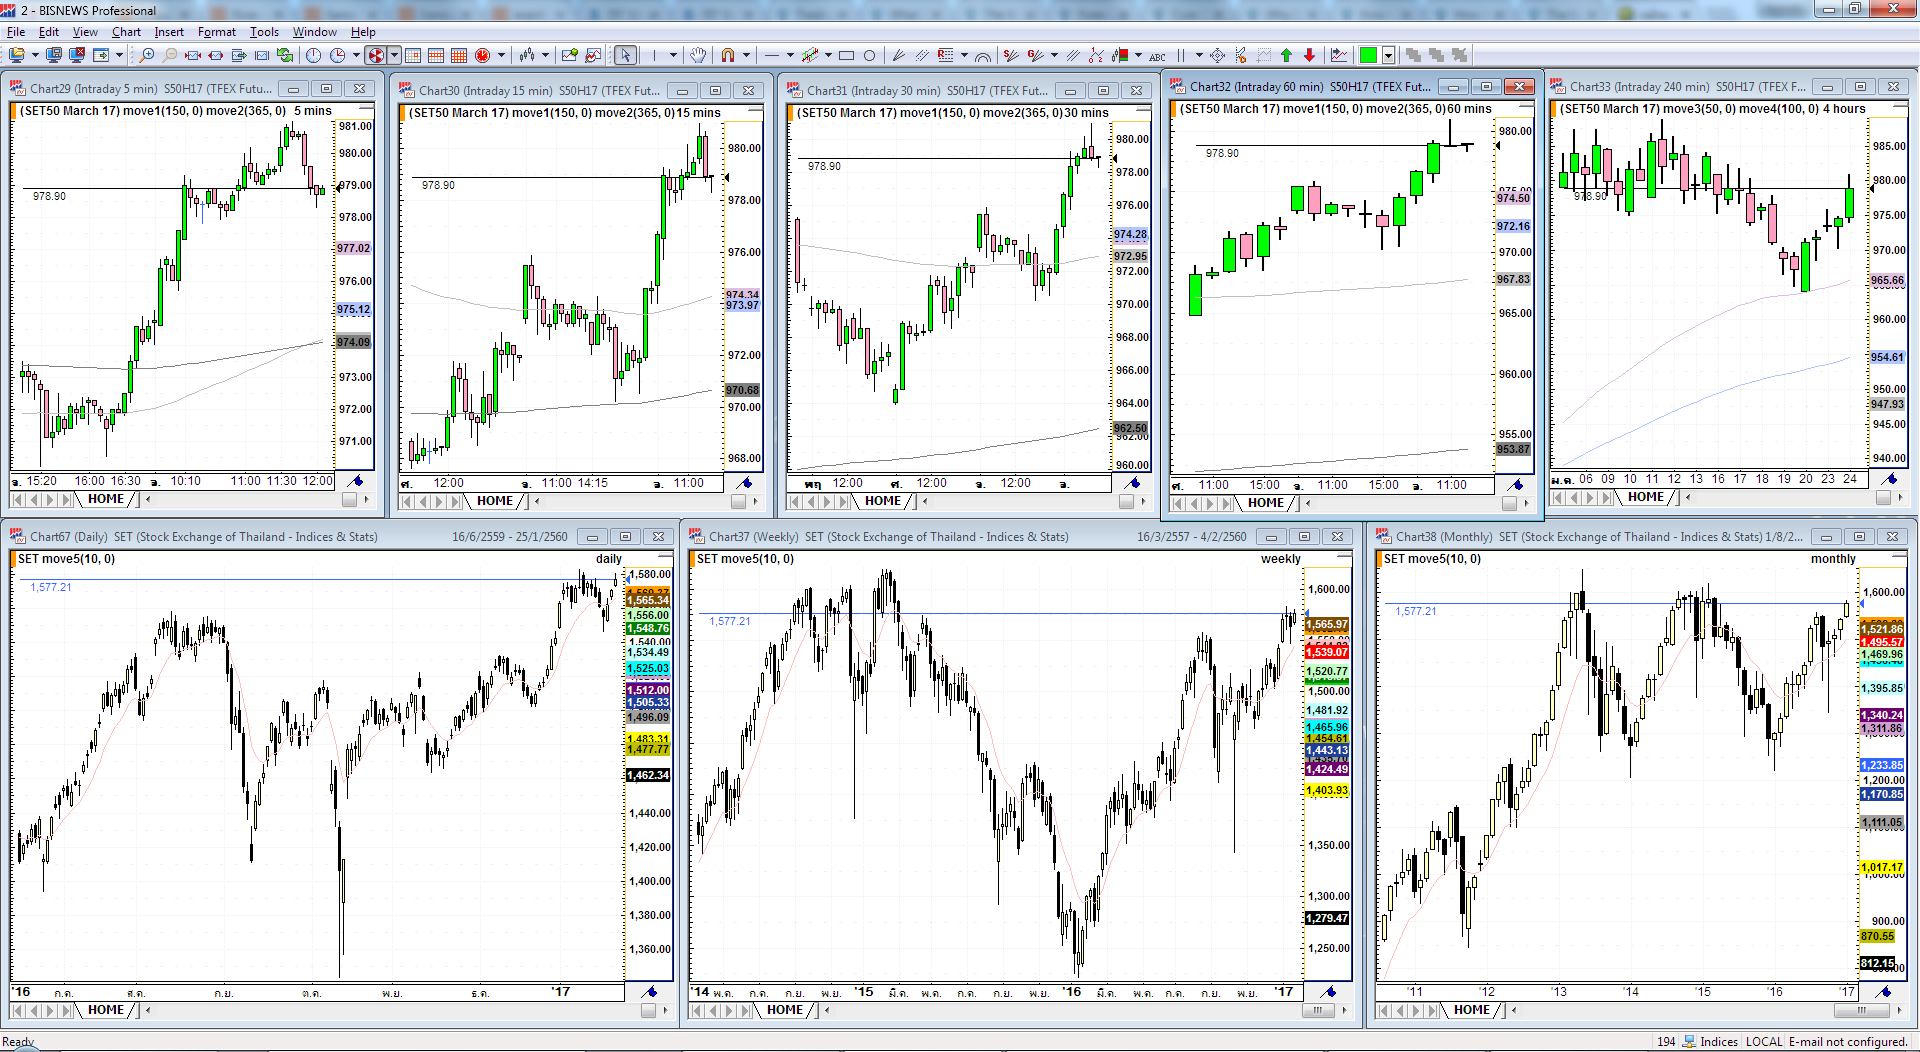Click the zoom out magnifier icon
Image resolution: width=1920 pixels, height=1052 pixels.
pos(170,55)
